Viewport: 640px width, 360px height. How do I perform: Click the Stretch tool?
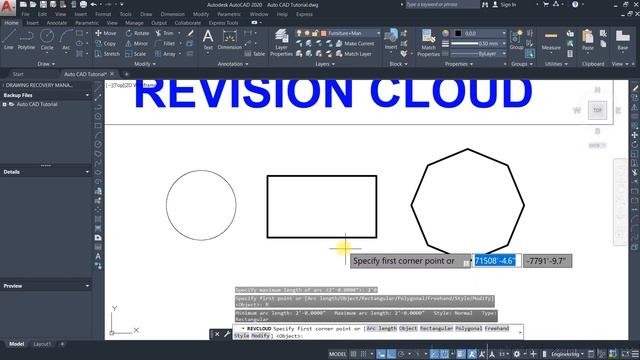[107, 53]
